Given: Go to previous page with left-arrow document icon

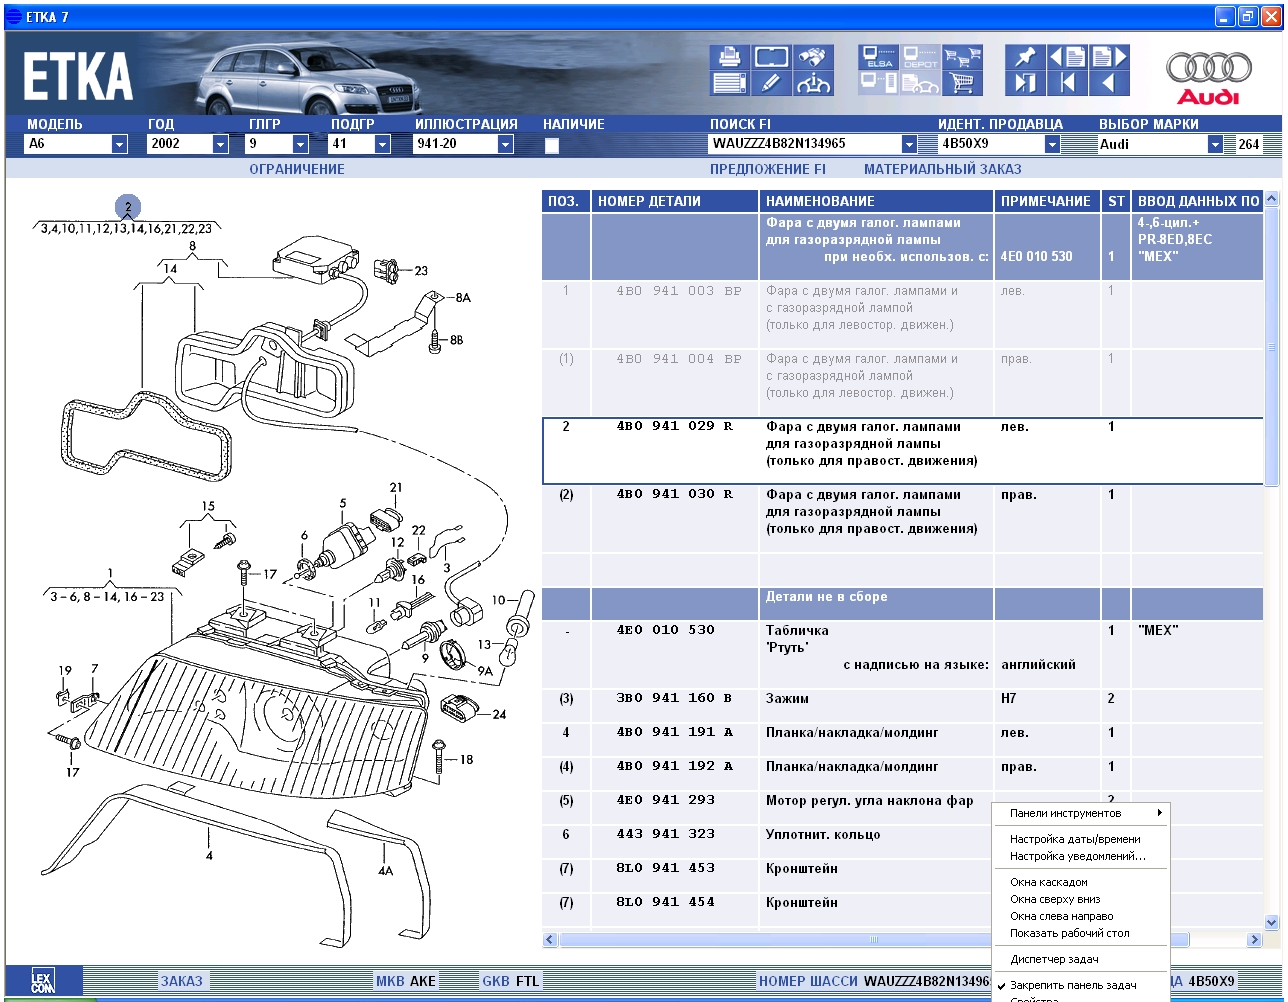Looking at the screenshot, I should tap(1067, 57).
